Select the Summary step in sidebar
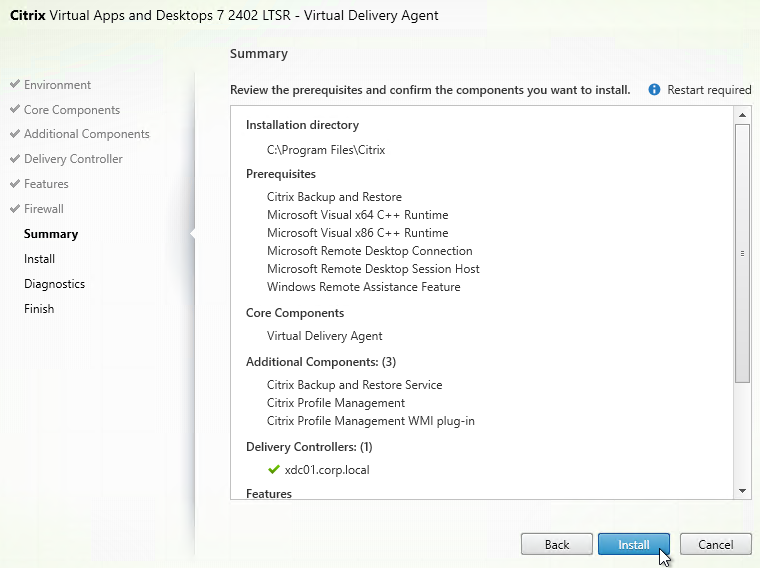 [x=51, y=234]
